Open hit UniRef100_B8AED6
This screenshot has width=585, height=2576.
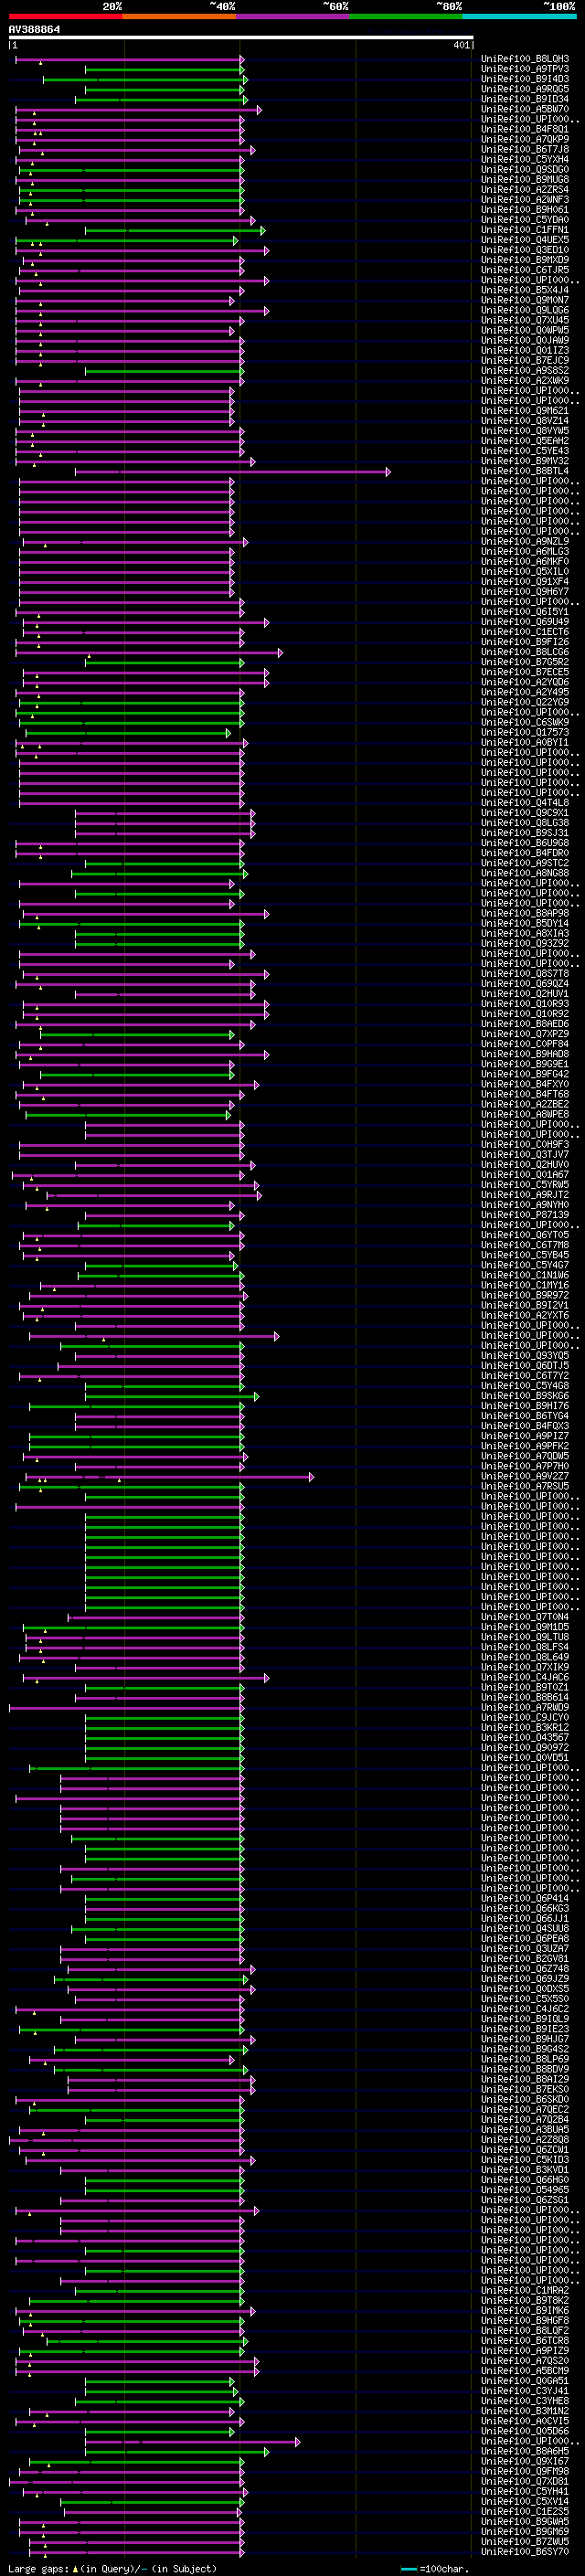[524, 1024]
